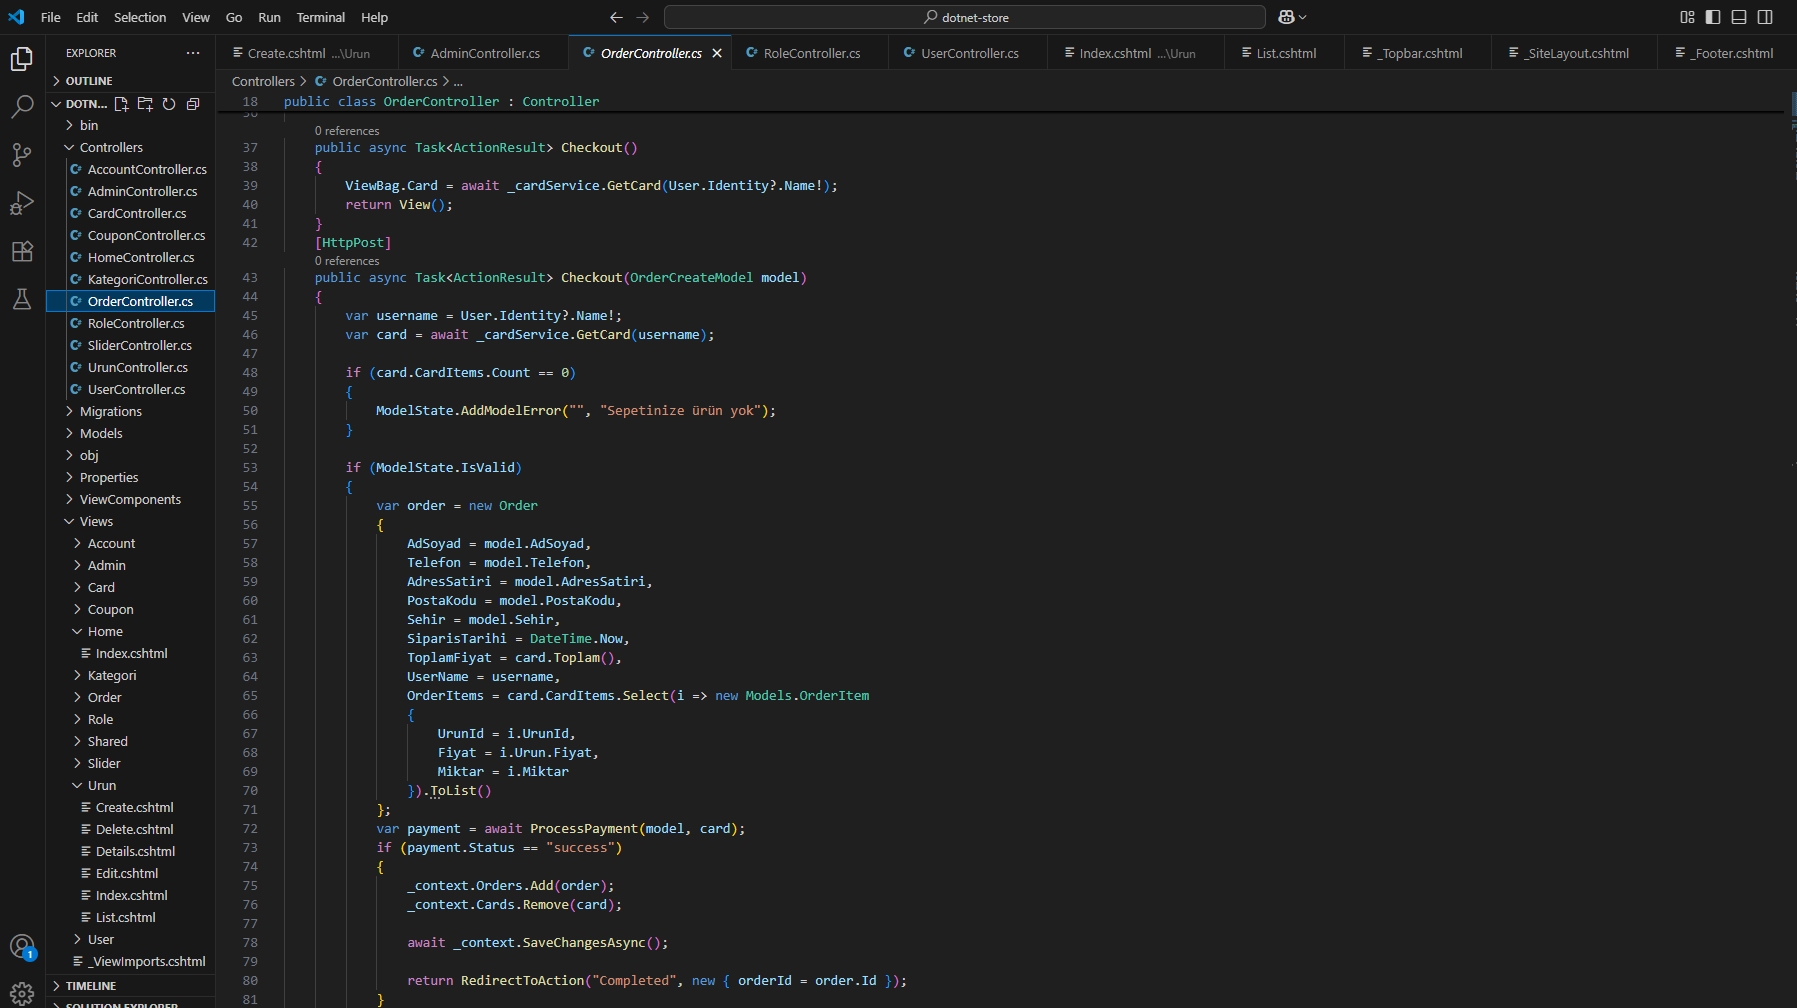Switch to the _Topbar.cshtml tab

click(x=1418, y=53)
